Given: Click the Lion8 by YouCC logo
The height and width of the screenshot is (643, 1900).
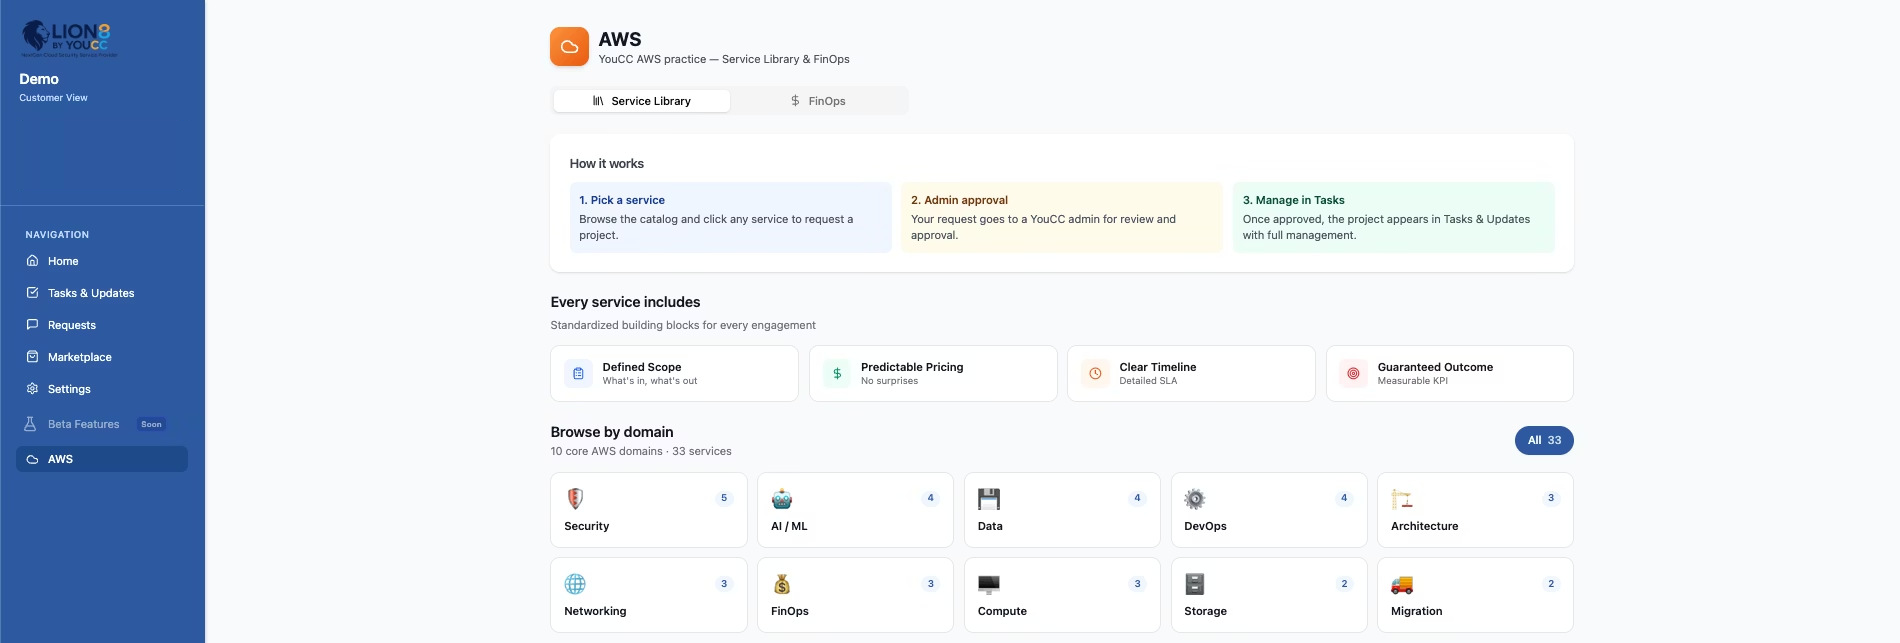Looking at the screenshot, I should [x=68, y=39].
